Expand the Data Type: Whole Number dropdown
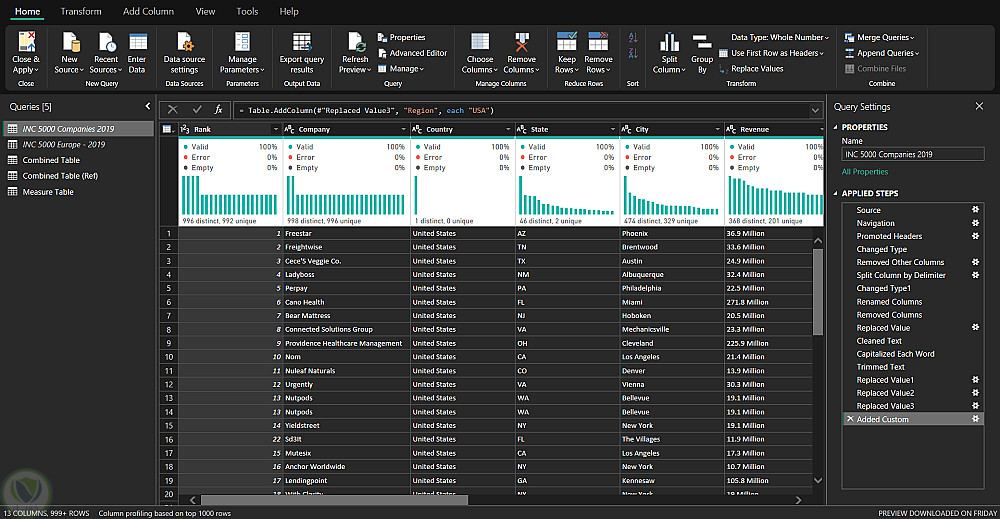 (826, 38)
